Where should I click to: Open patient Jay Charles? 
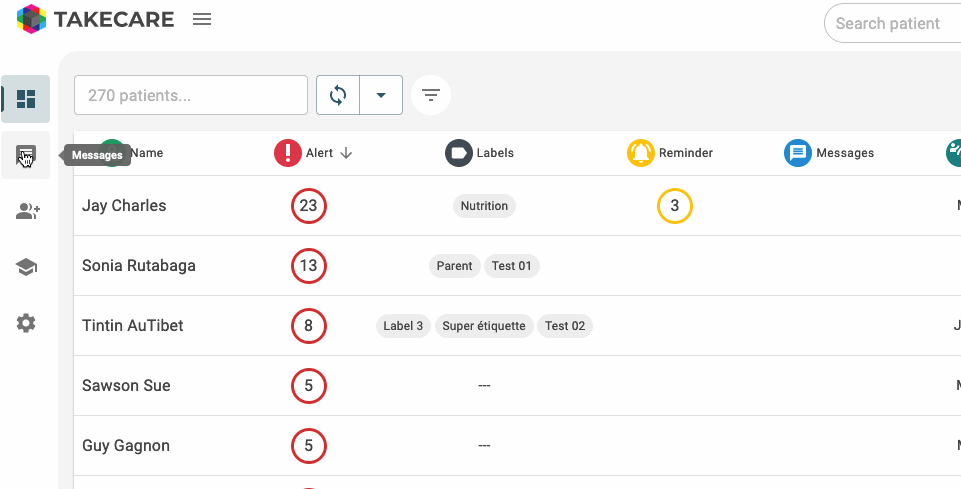[124, 205]
